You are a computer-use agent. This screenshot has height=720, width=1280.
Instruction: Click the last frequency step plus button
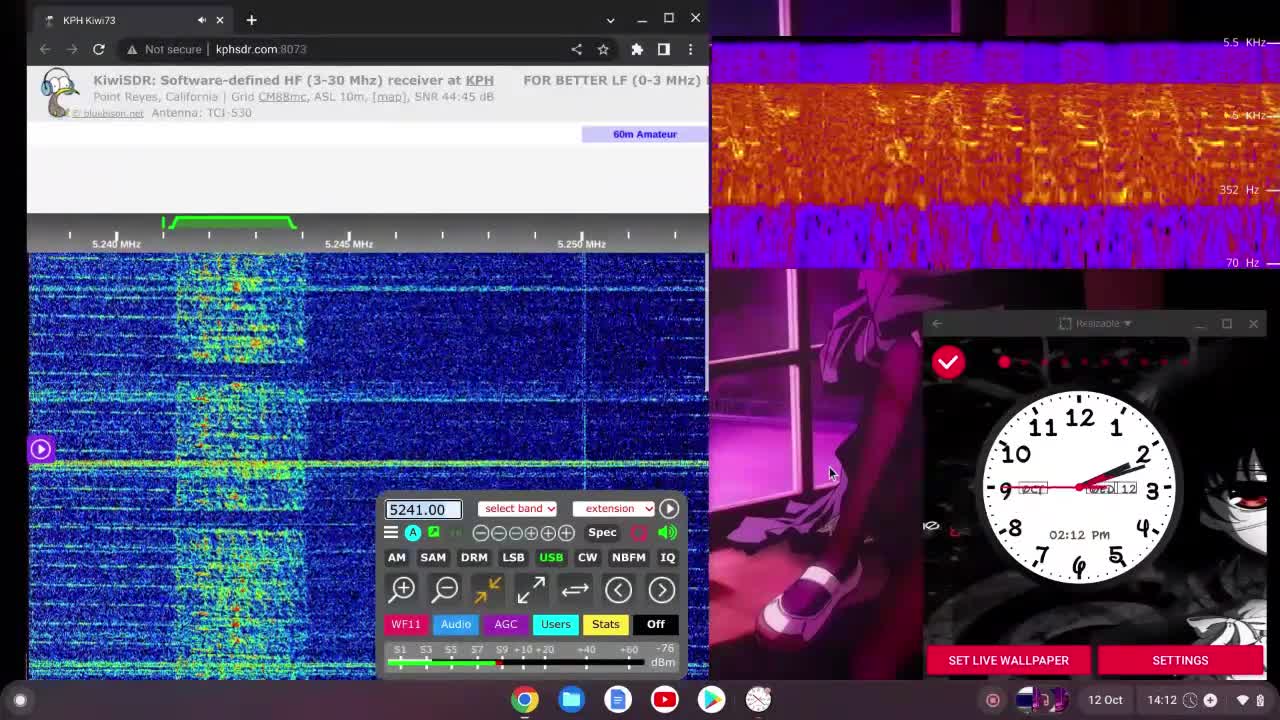click(566, 533)
